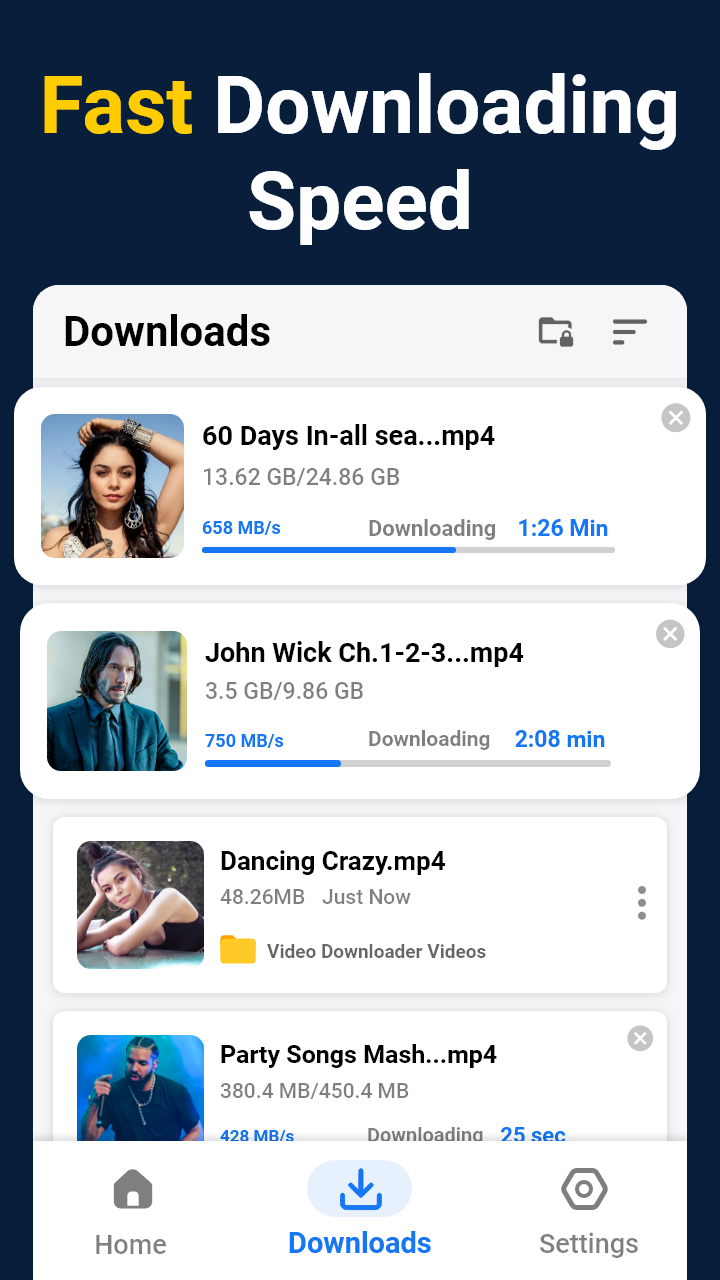Tap the Dancing Crazy video thumbnail
This screenshot has height=1280, width=720.
coord(141,905)
